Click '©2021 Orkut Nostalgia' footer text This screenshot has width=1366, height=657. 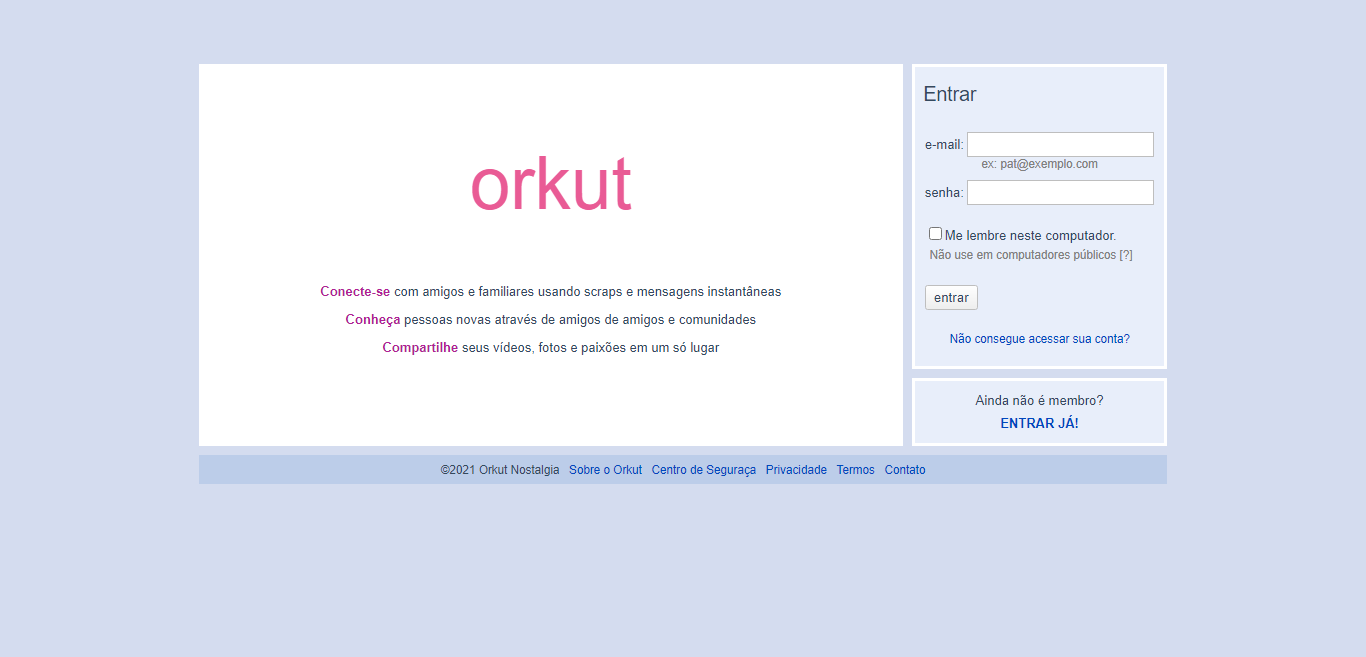click(x=500, y=470)
